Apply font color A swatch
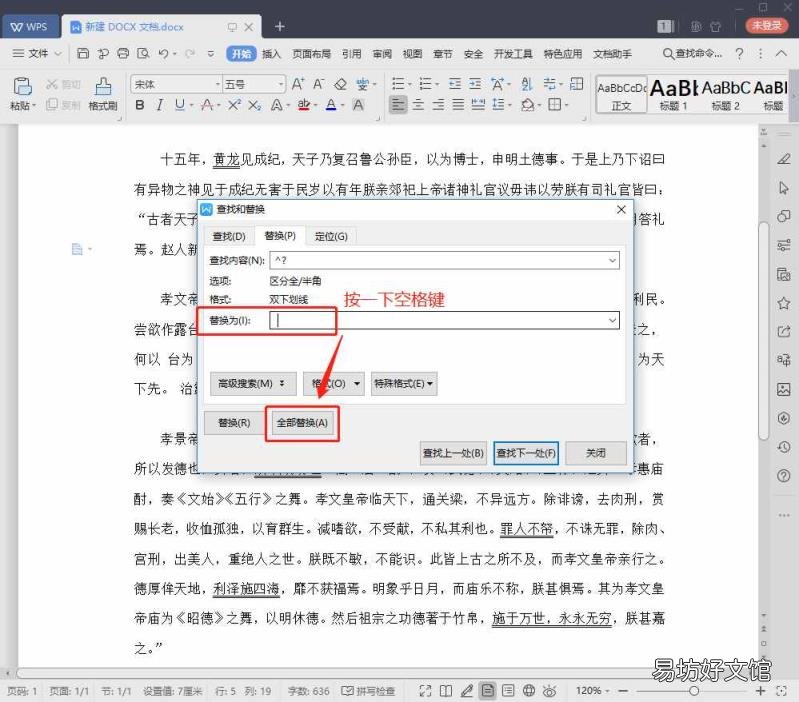The height and width of the screenshot is (702, 799). pos(331,105)
